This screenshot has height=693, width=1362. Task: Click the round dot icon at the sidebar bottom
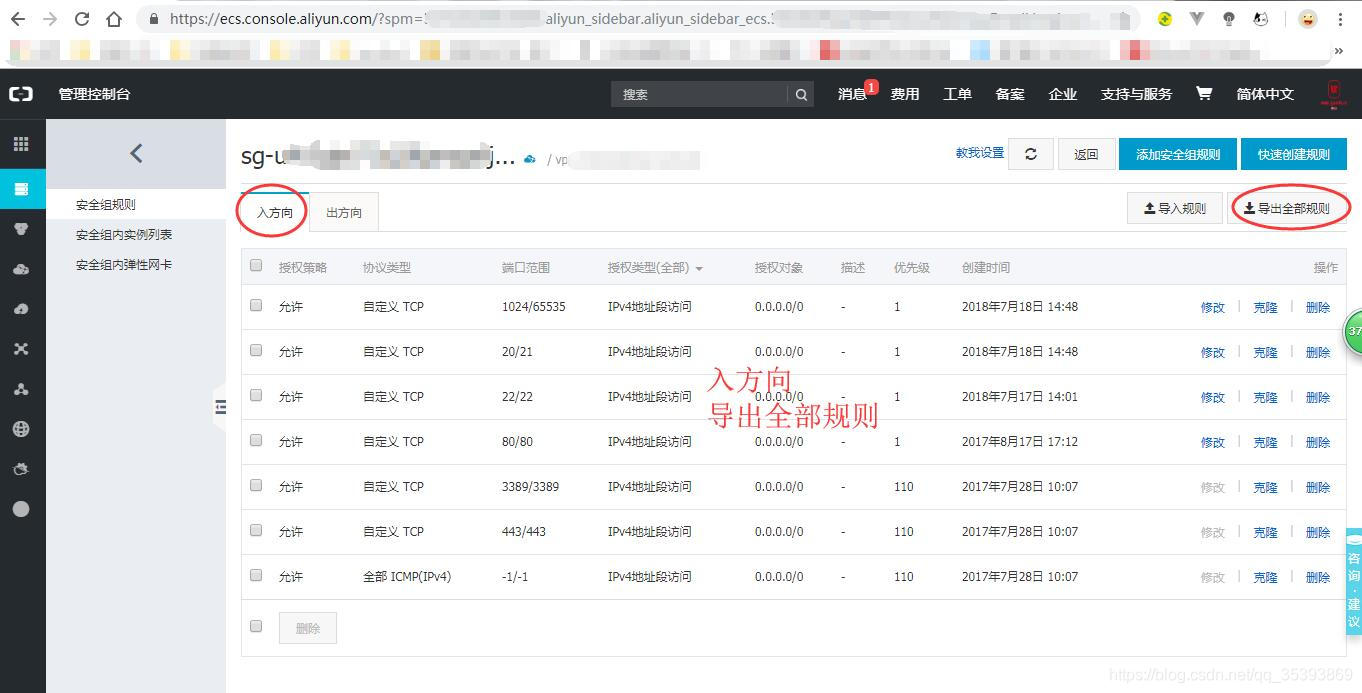click(21, 509)
